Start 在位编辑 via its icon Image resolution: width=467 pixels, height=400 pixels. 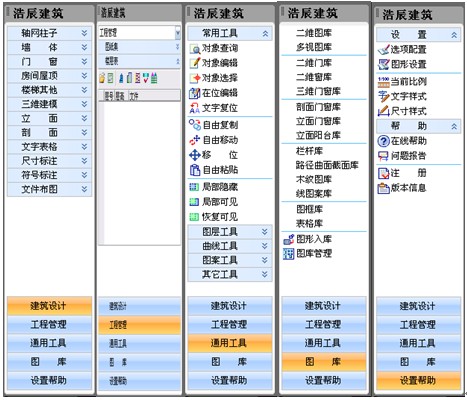[x=195, y=93]
